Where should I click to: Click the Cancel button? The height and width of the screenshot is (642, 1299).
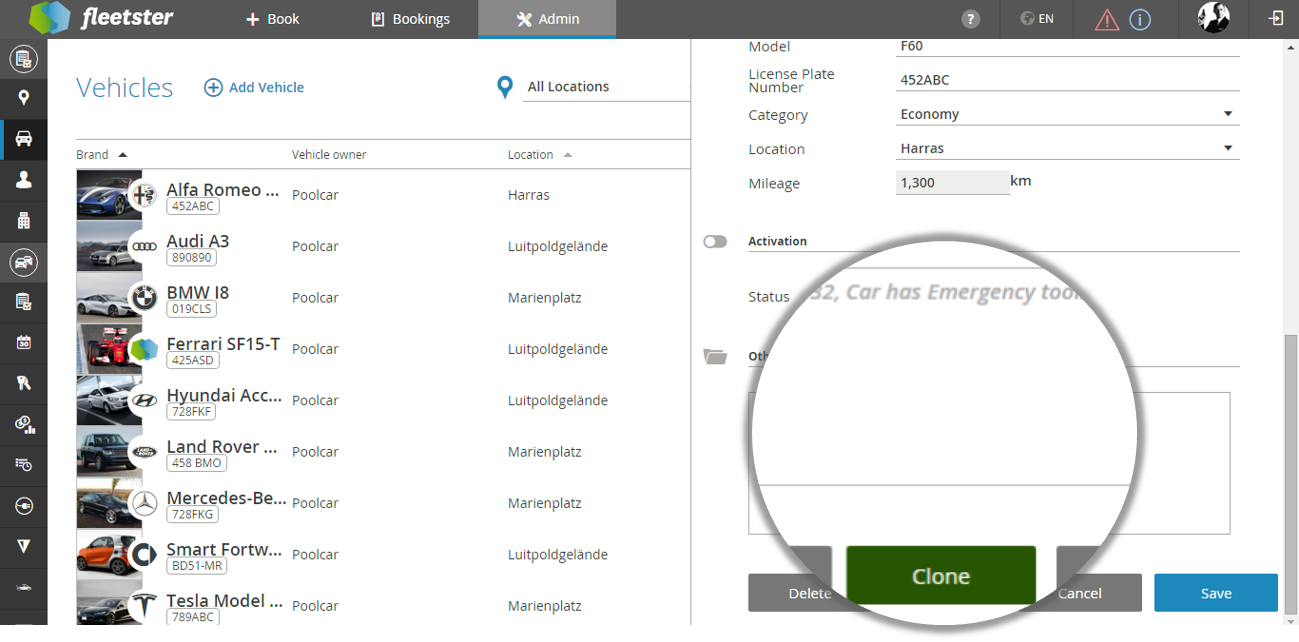pyautogui.click(x=1099, y=593)
